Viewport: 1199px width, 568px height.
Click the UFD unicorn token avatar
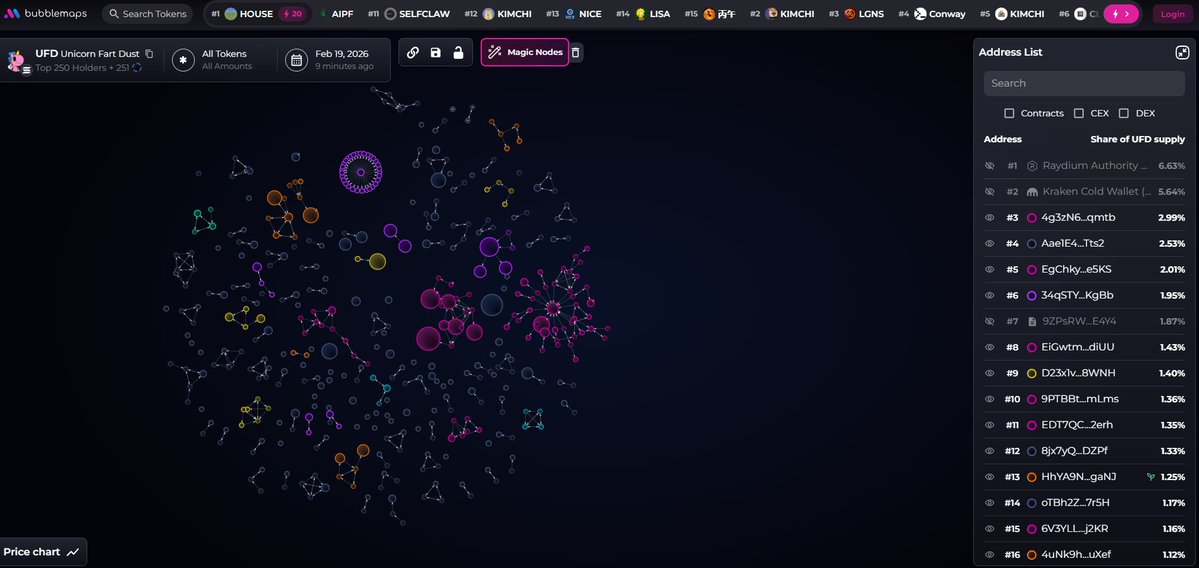[x=15, y=60]
